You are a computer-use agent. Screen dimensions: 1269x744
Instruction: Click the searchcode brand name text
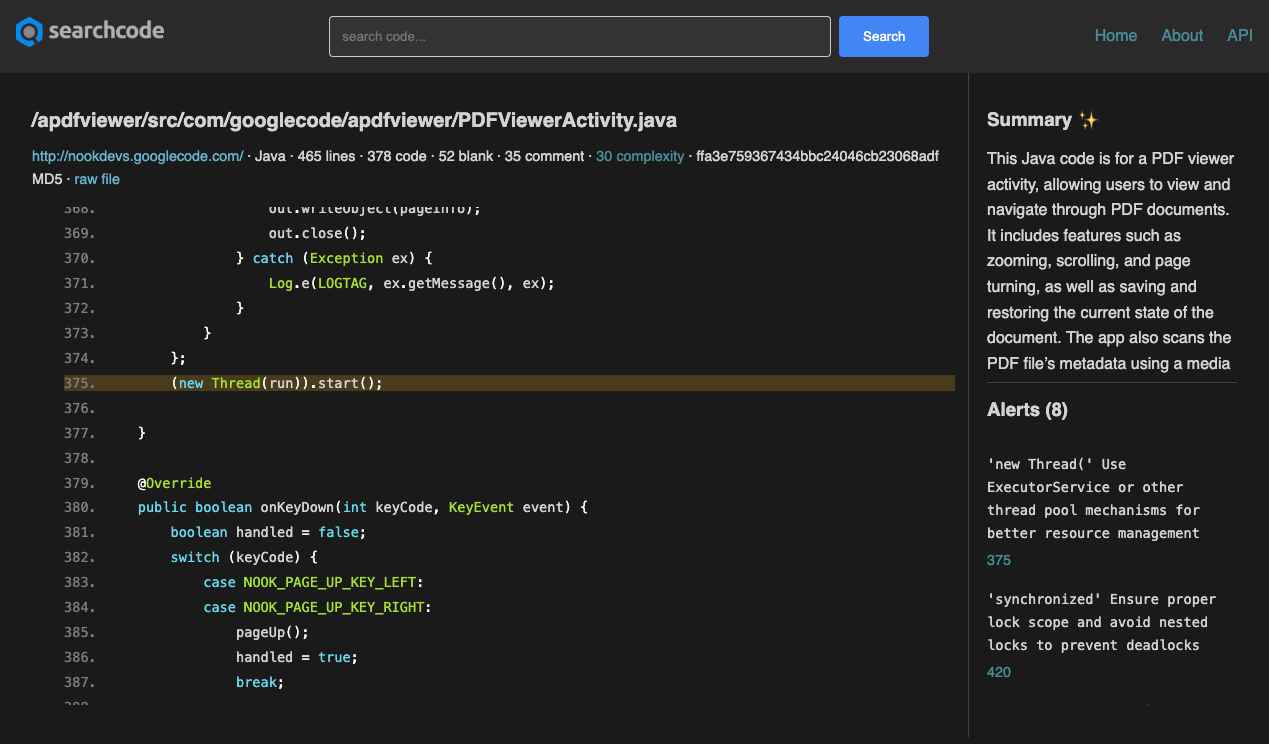[106, 32]
